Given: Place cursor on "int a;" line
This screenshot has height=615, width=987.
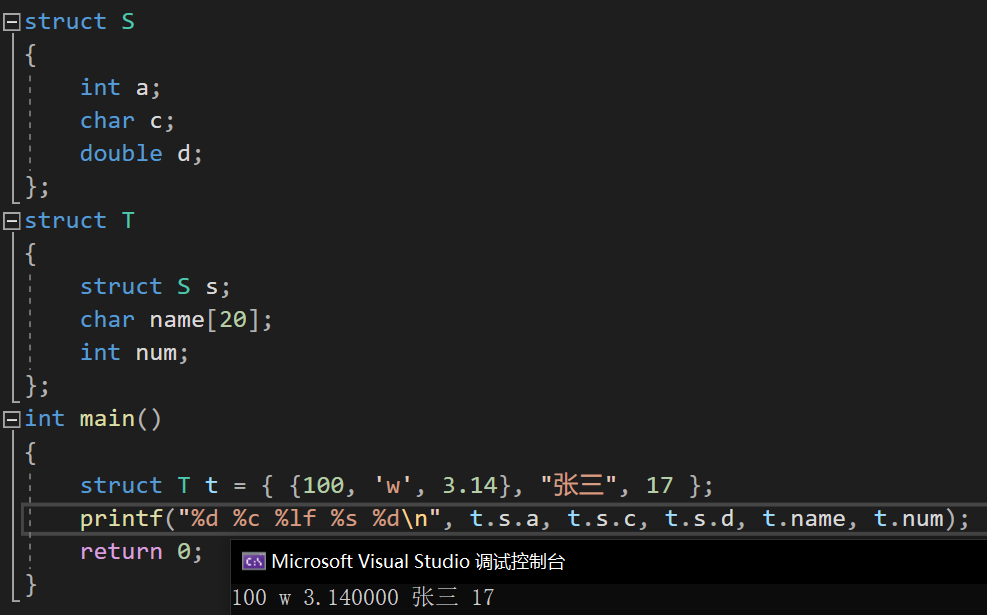Looking at the screenshot, I should point(120,87).
